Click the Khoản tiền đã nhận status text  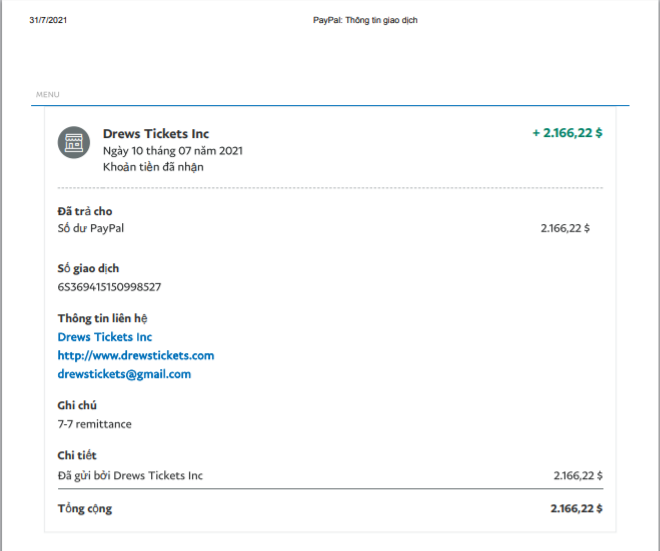pyautogui.click(x=153, y=167)
